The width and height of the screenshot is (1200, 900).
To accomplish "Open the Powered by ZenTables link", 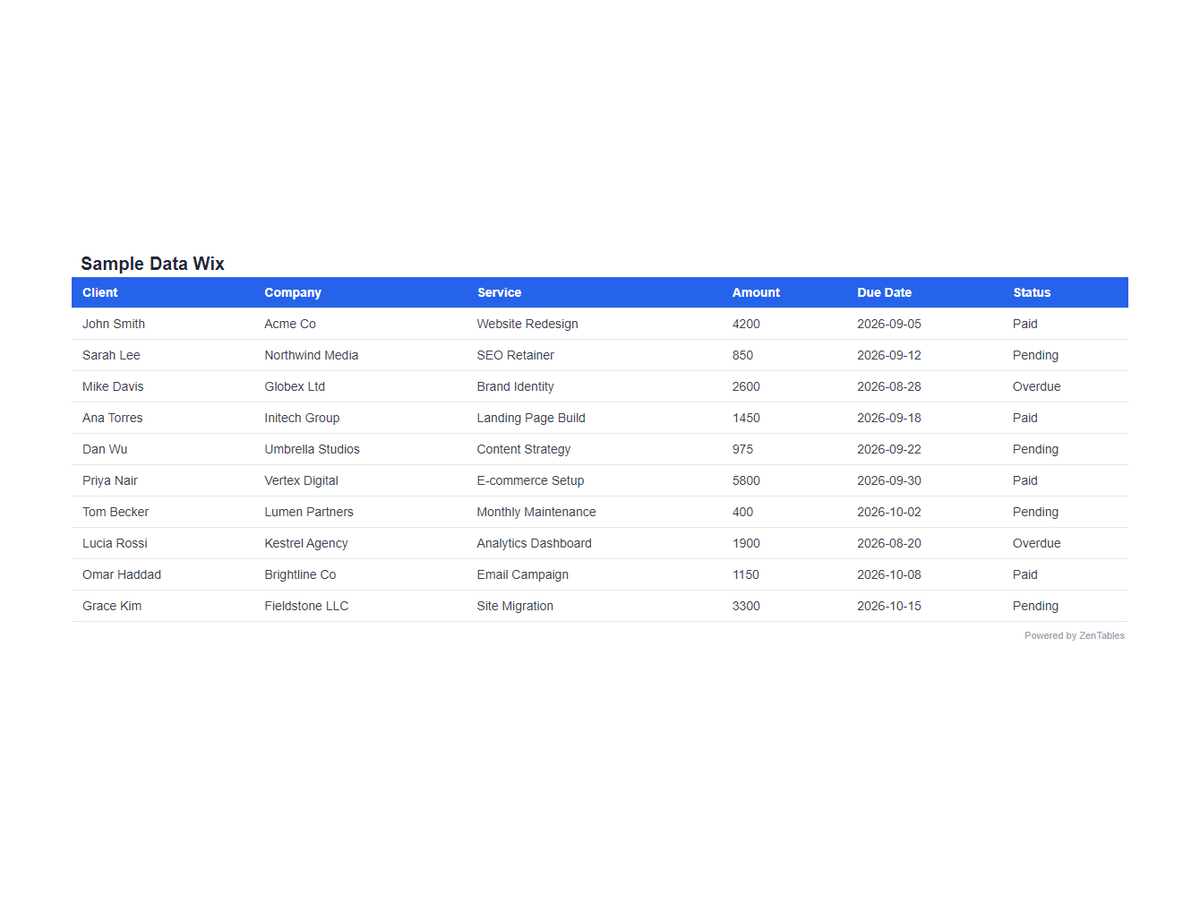I will 1074,636.
